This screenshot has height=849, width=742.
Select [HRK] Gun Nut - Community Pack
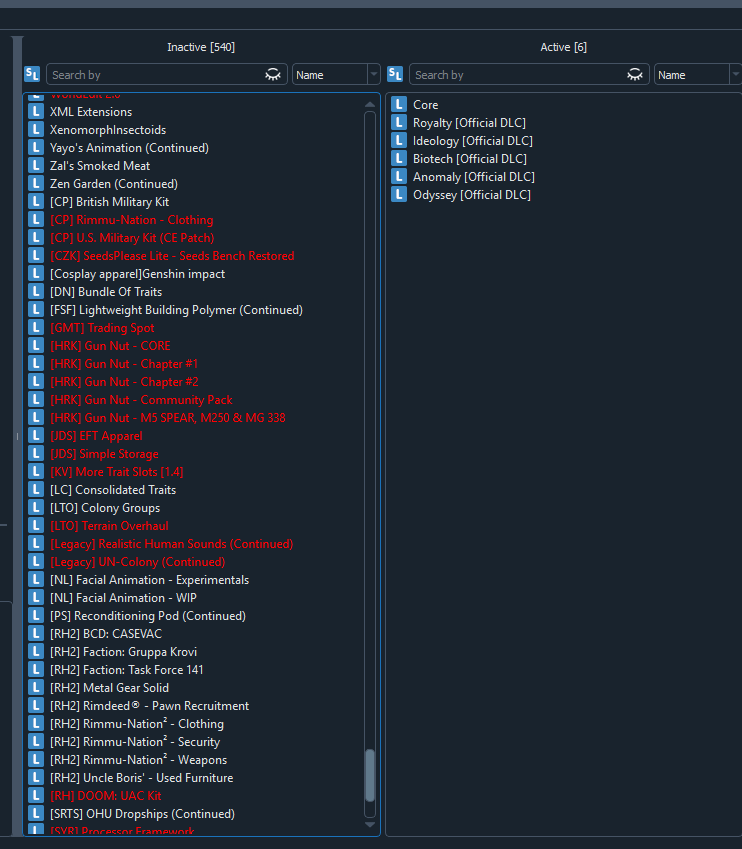click(141, 400)
